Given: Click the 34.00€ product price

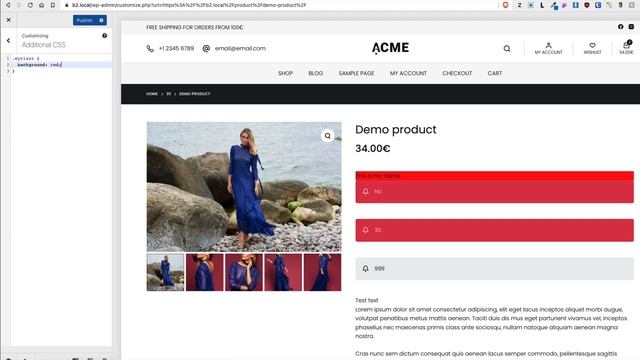Looking at the screenshot, I should pyautogui.click(x=373, y=149).
